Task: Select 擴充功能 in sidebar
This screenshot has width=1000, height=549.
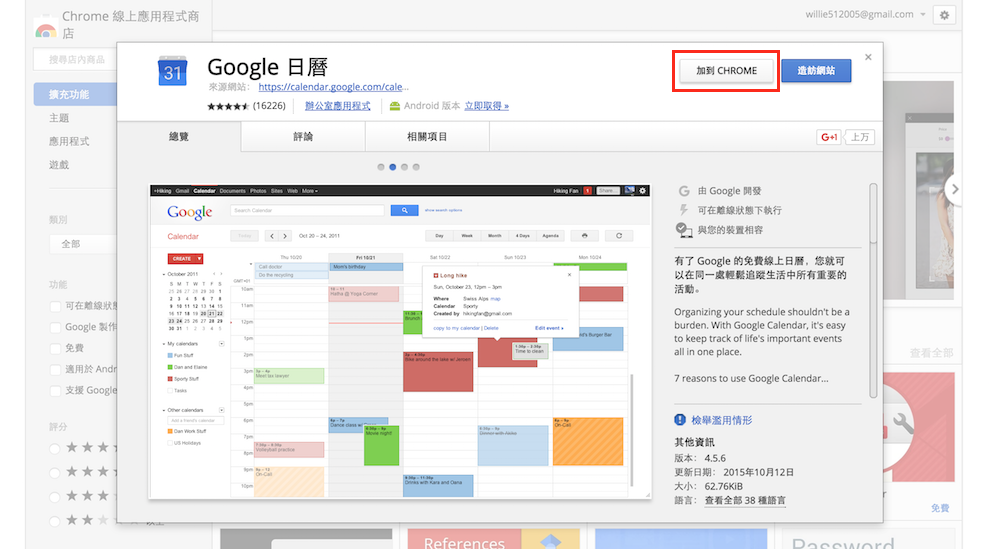Action: [75, 94]
